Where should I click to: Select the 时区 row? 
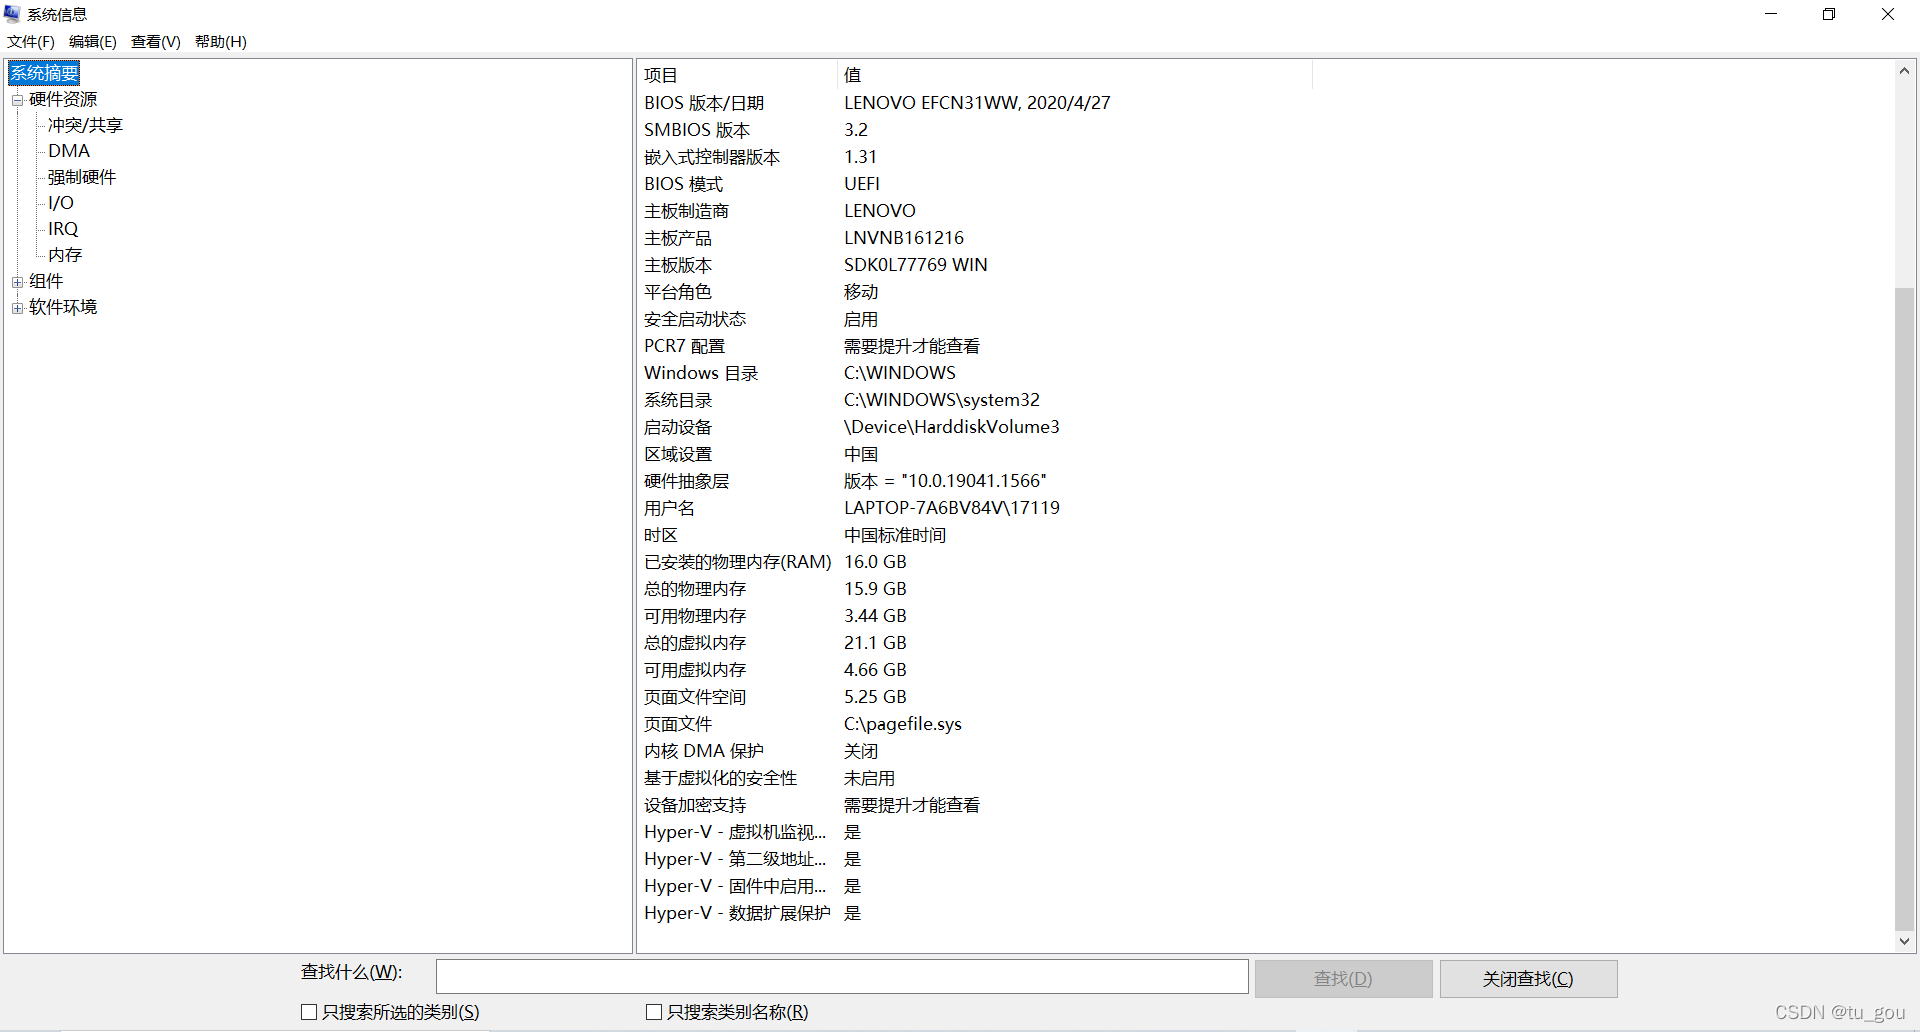click(975, 535)
